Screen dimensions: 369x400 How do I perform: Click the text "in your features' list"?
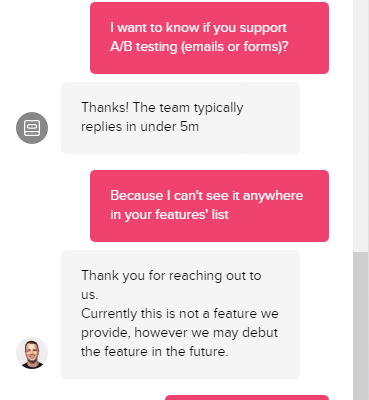[x=169, y=215]
